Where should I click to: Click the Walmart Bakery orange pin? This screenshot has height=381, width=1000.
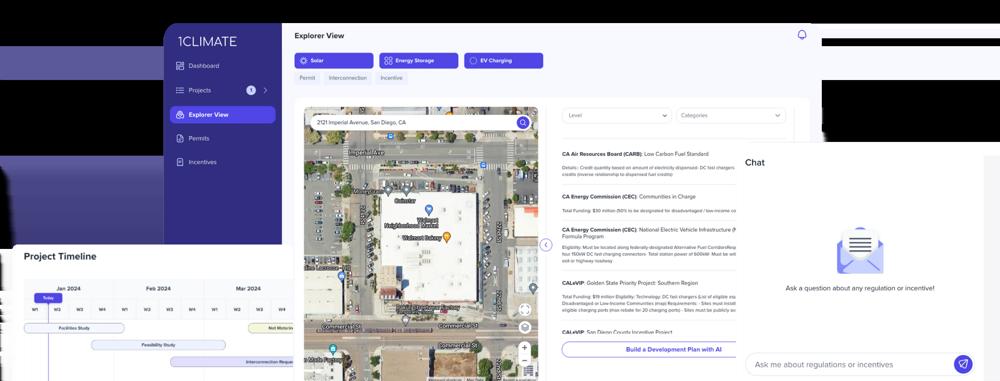click(447, 237)
